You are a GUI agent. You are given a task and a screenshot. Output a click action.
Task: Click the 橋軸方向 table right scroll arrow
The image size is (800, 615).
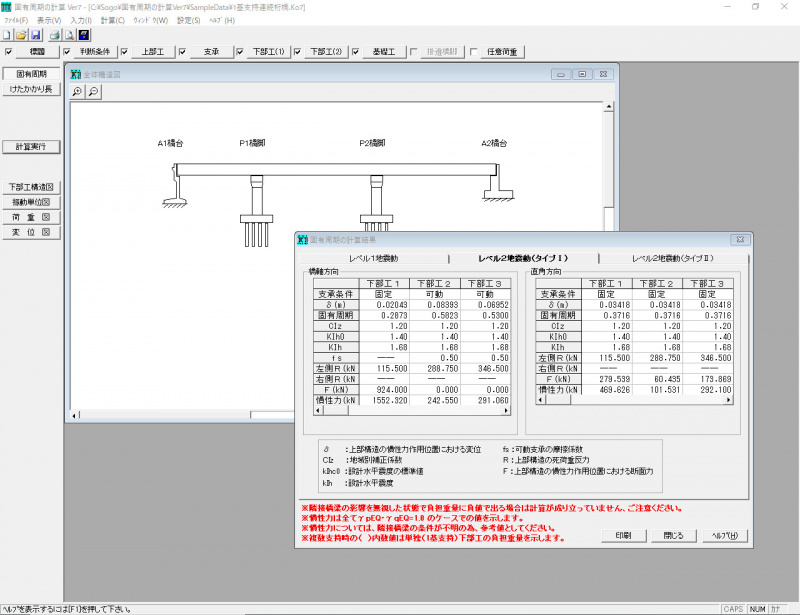pos(506,411)
